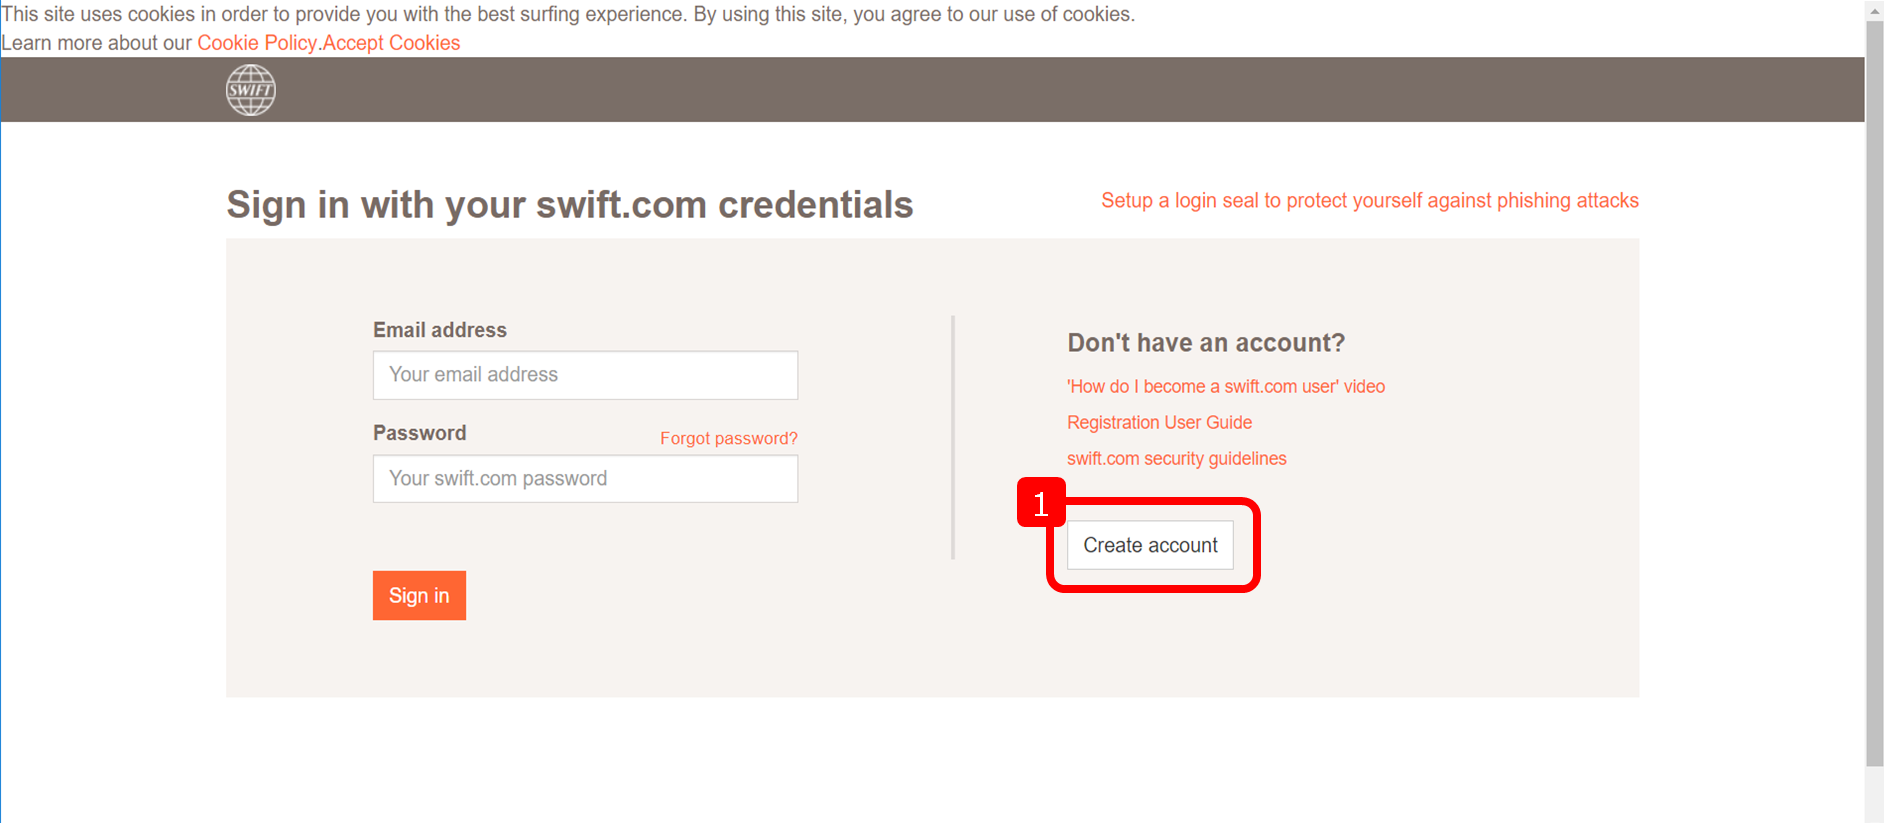This screenshot has height=823, width=1884.
Task: Click the 'Don't have an account?' heading
Action: [1205, 342]
